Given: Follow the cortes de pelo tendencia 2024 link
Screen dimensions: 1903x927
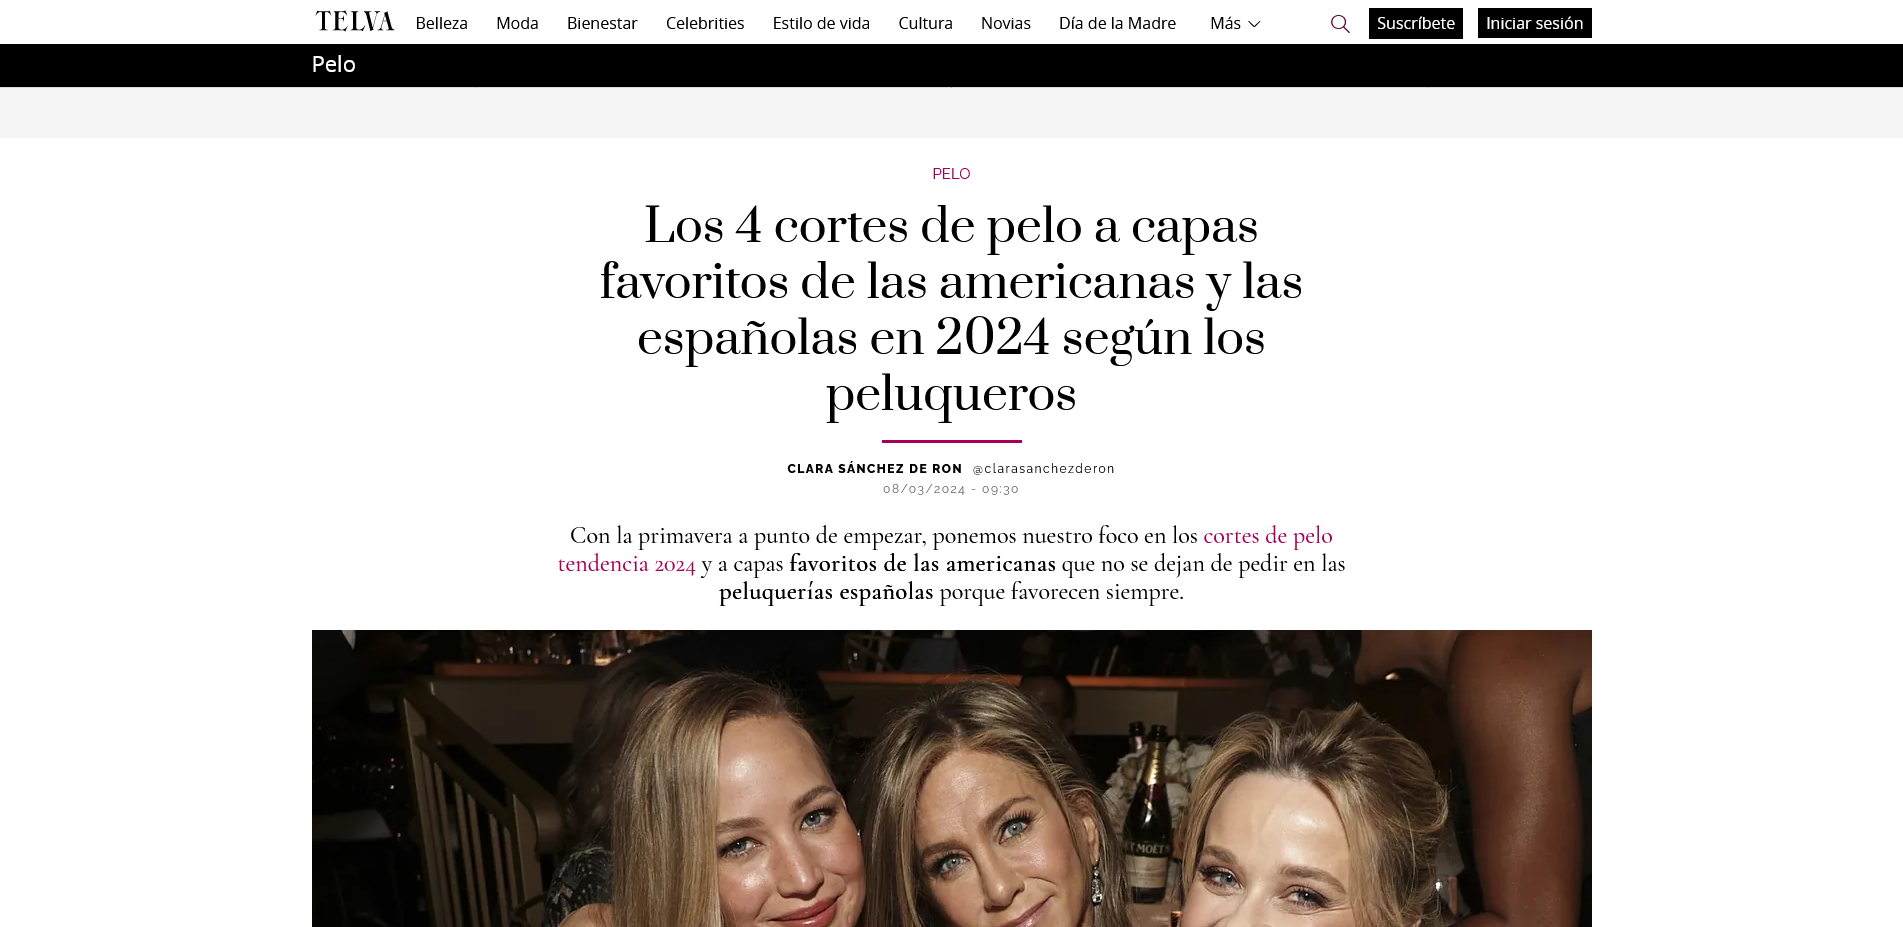Looking at the screenshot, I should pyautogui.click(x=1268, y=536).
